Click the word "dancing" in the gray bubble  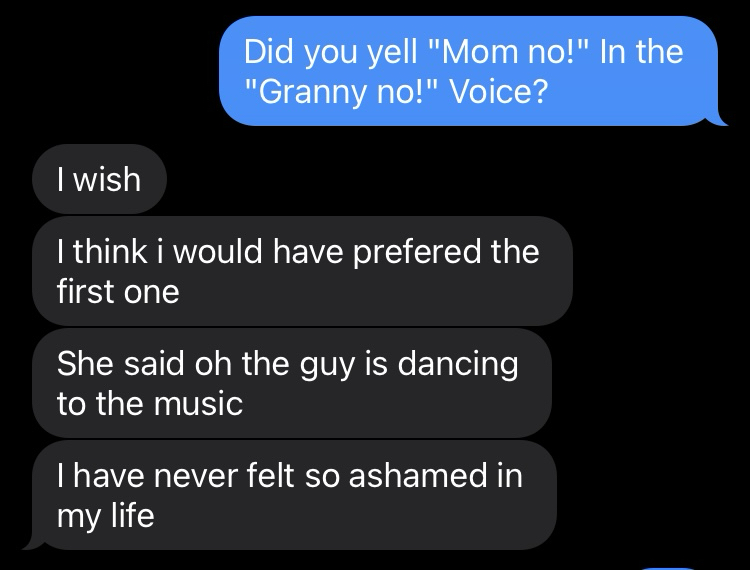coord(458,363)
